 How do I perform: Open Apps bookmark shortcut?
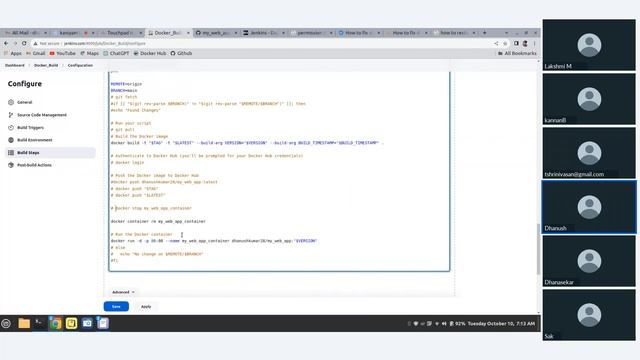pyautogui.click(x=13, y=53)
